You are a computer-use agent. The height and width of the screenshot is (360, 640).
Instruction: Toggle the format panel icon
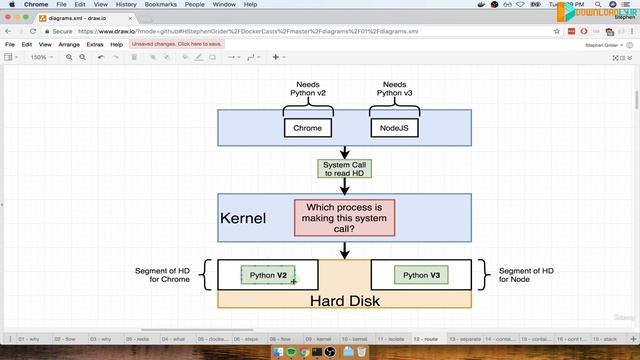pos(622,58)
